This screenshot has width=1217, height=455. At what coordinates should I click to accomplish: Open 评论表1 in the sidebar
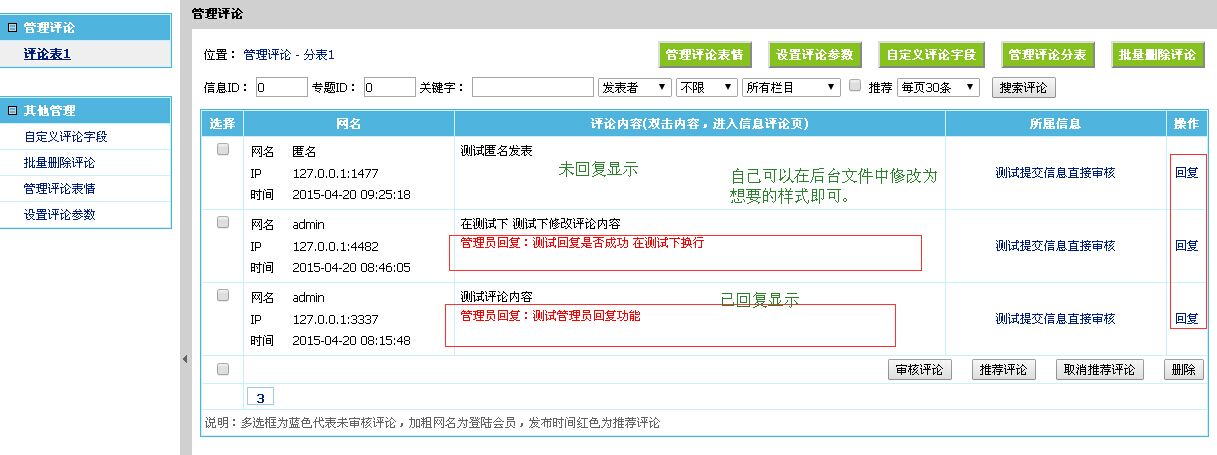(x=47, y=54)
